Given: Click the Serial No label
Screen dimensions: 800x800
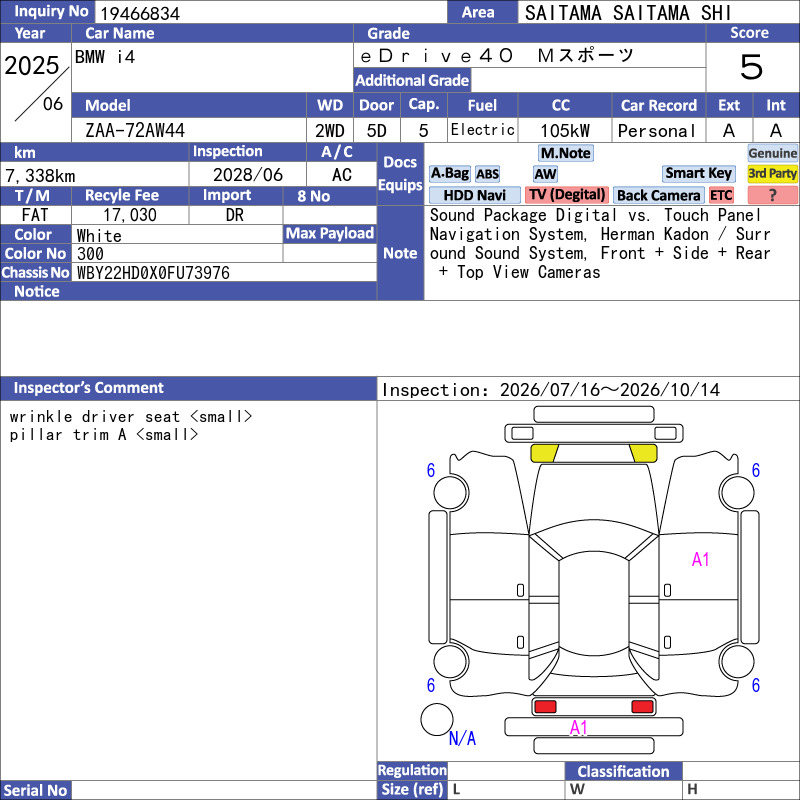Looking at the screenshot, I should pyautogui.click(x=35, y=790).
